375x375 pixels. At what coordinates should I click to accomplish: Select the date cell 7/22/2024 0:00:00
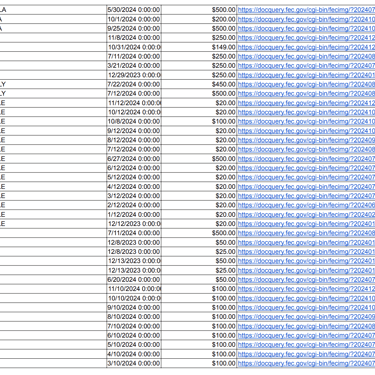(x=134, y=84)
